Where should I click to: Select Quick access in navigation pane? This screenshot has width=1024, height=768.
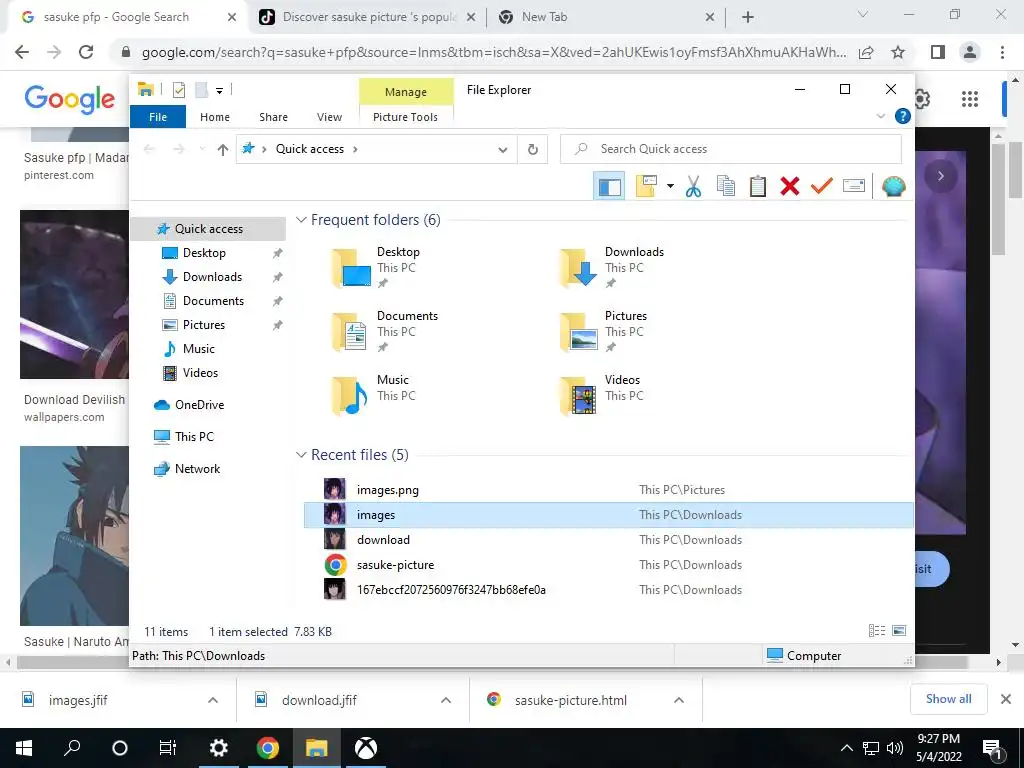click(208, 229)
